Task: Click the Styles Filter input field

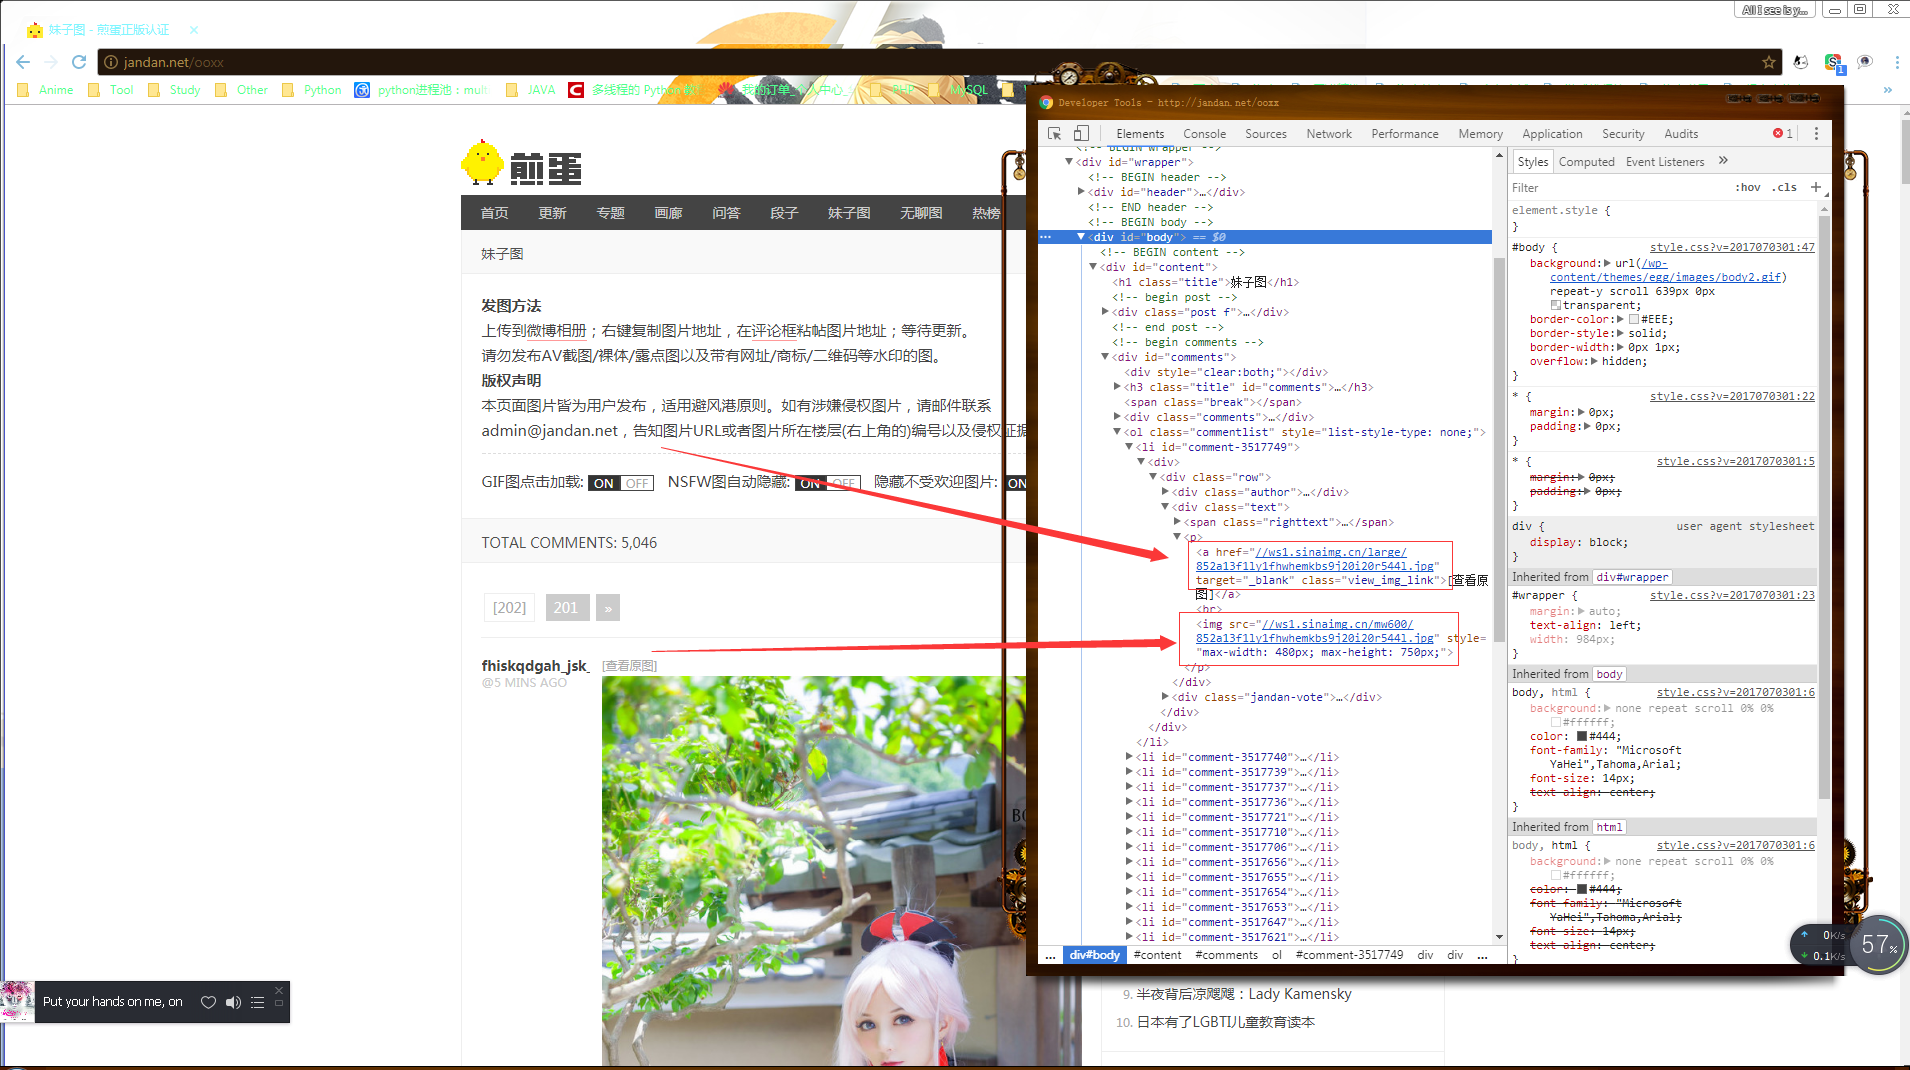Action: [x=1620, y=187]
